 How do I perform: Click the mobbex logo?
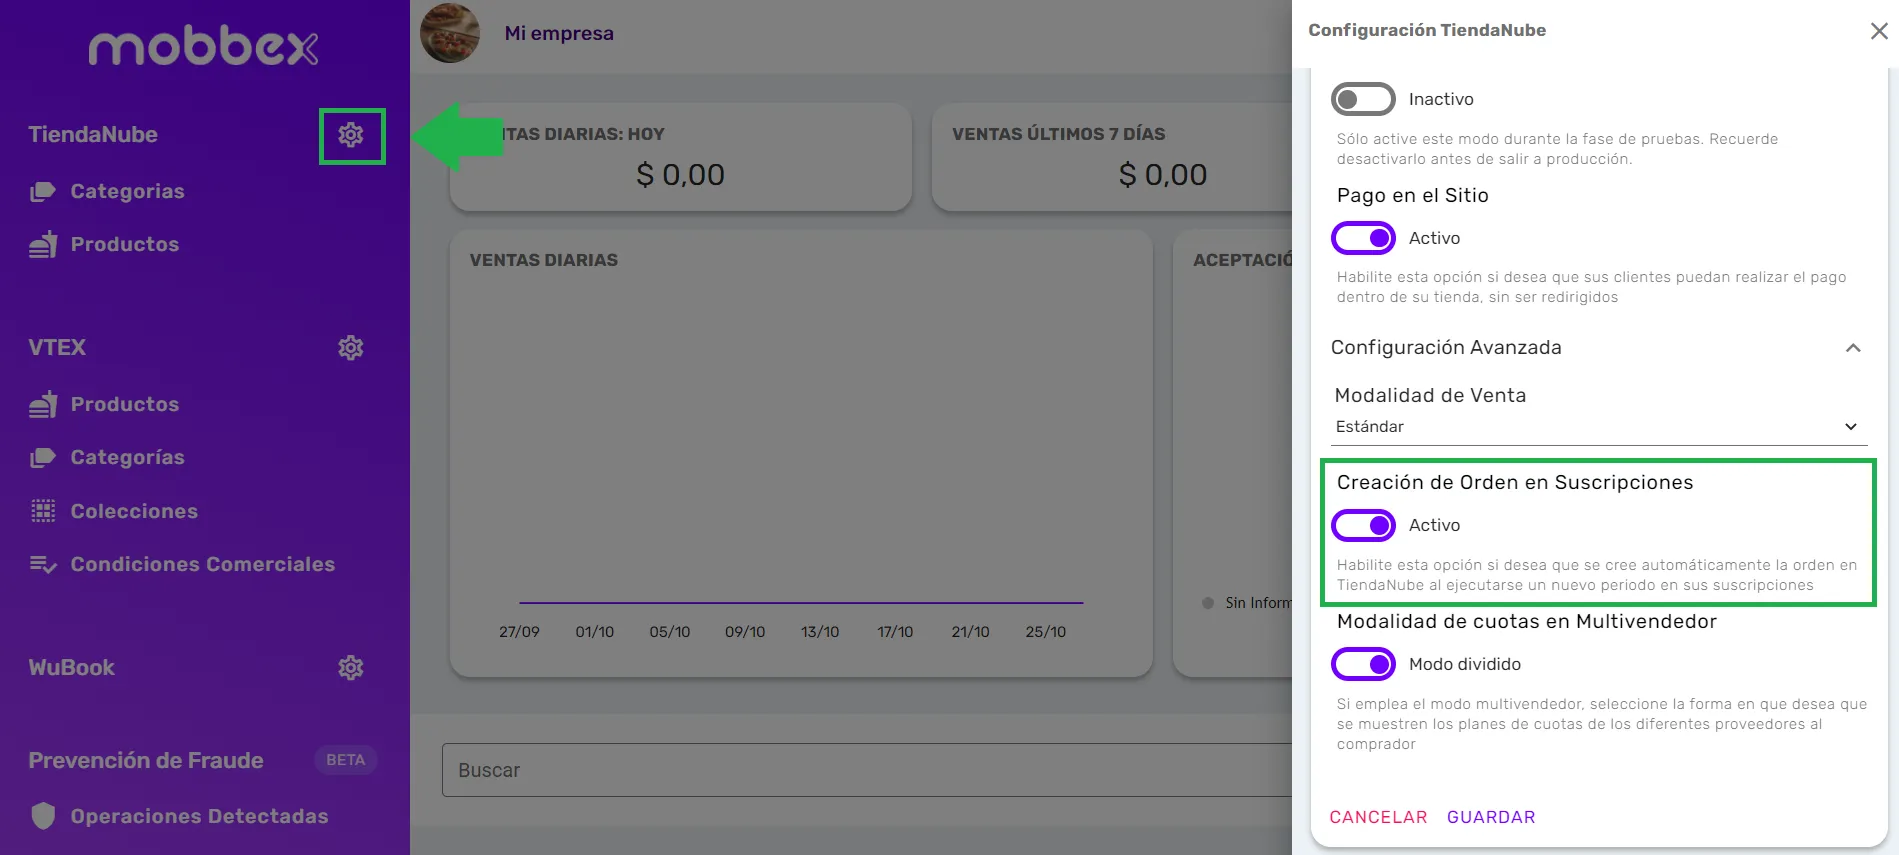(x=204, y=46)
